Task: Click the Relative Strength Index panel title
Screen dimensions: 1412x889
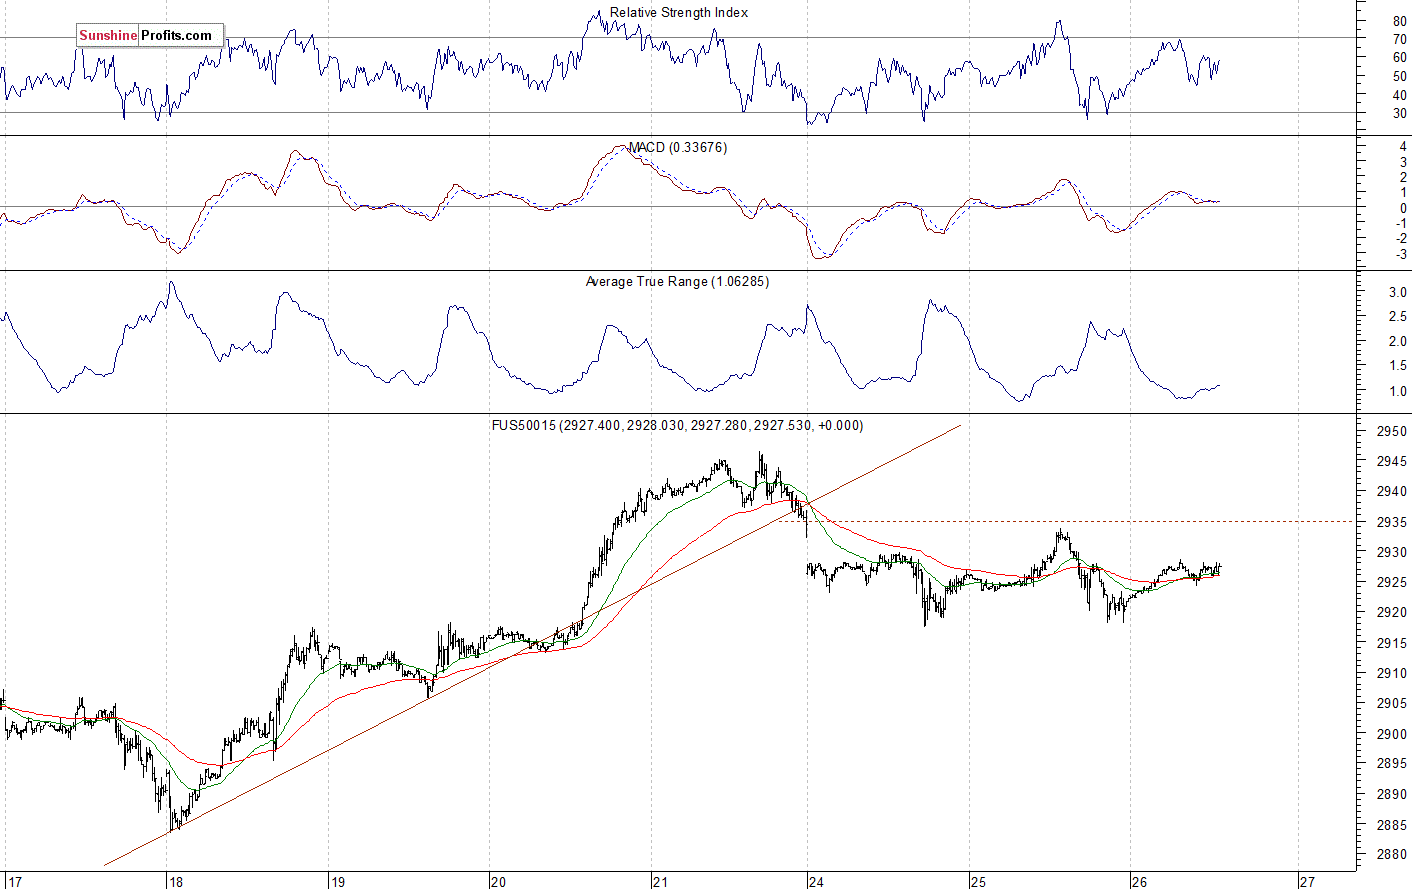Action: [679, 12]
